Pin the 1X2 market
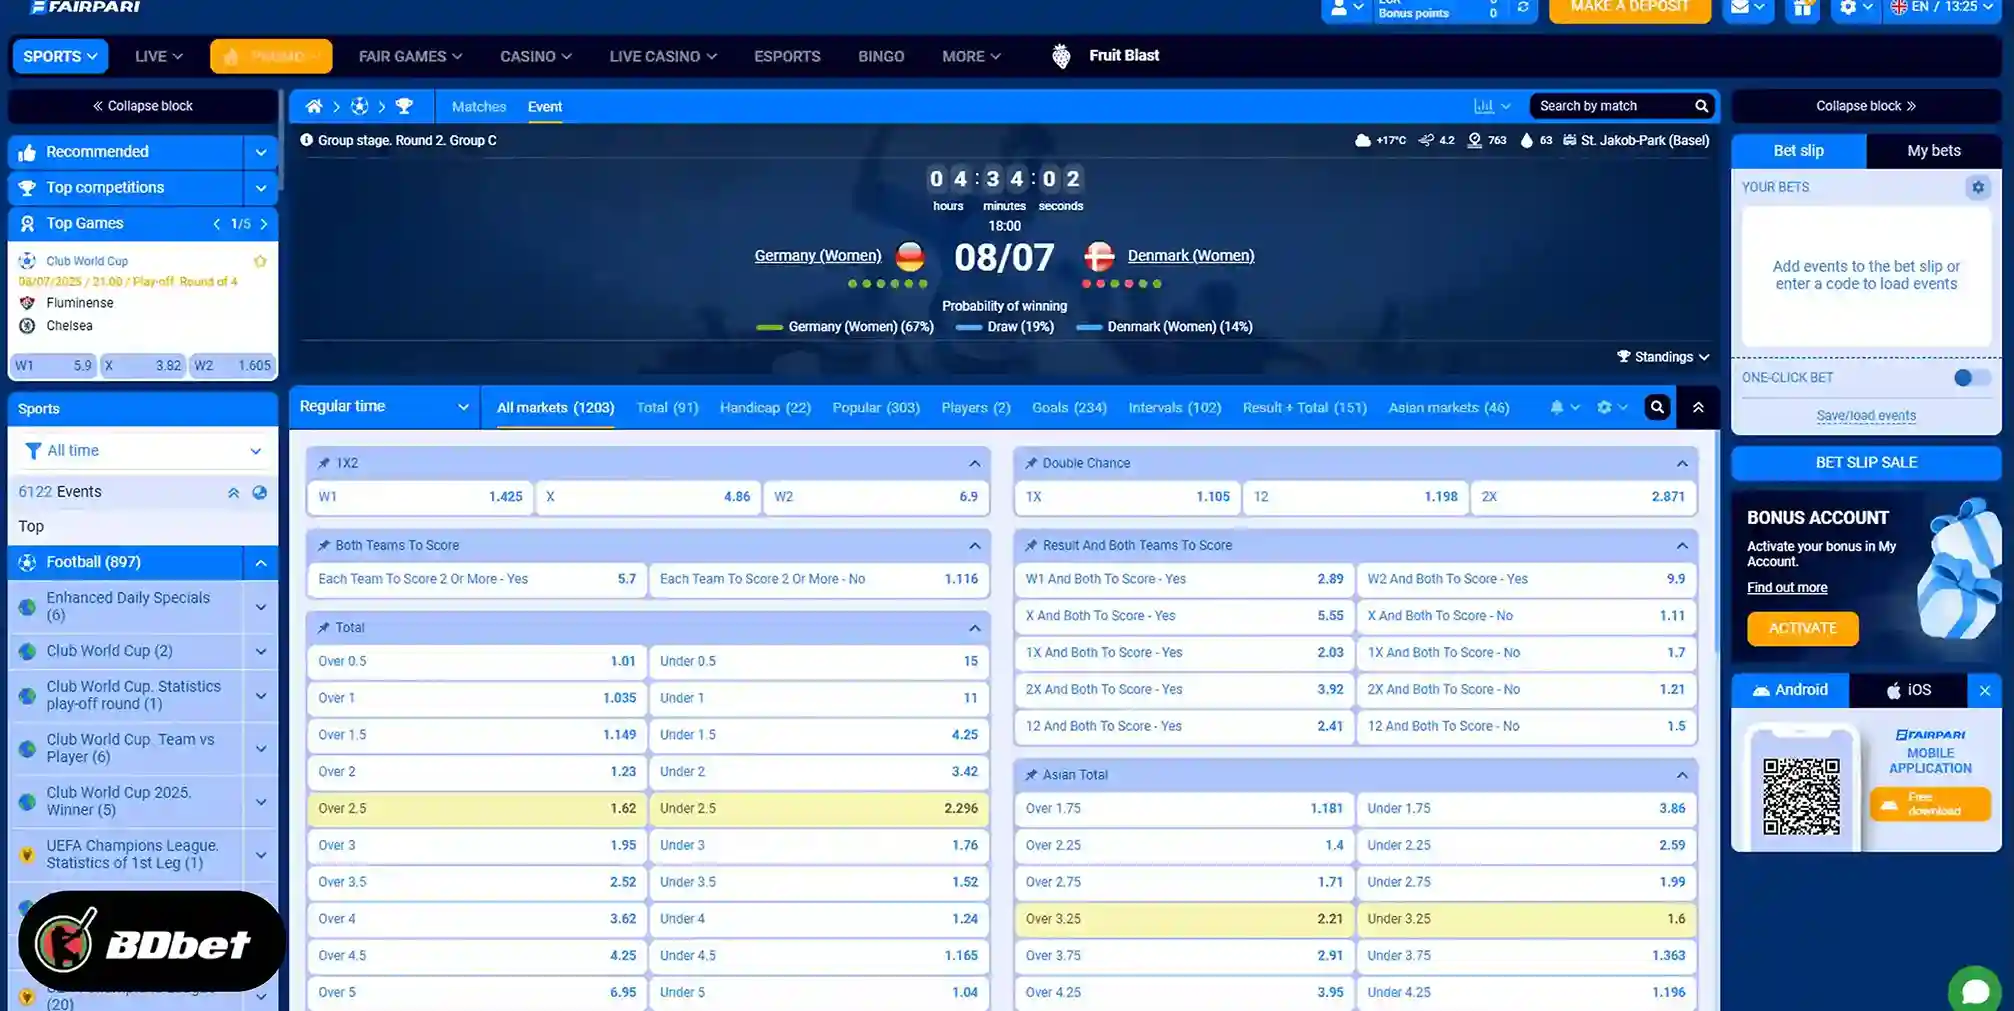The image size is (2014, 1011). pos(324,463)
